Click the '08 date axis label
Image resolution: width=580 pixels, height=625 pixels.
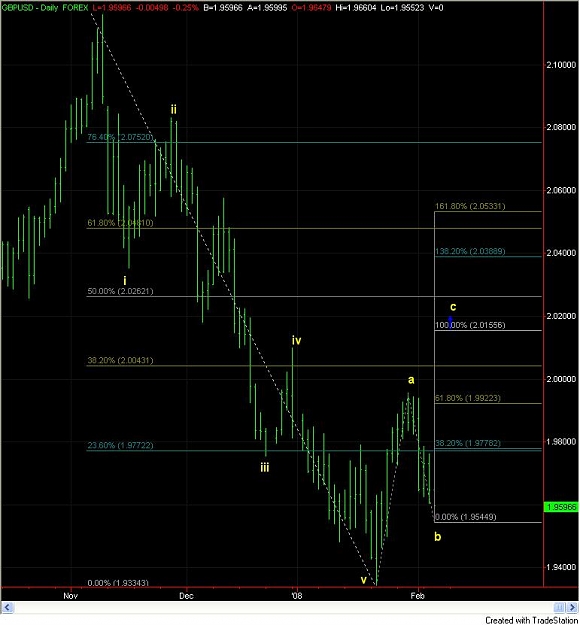click(296, 596)
